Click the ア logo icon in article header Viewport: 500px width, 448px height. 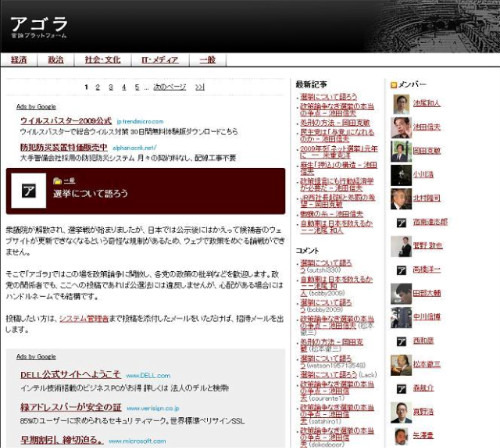pos(29,191)
